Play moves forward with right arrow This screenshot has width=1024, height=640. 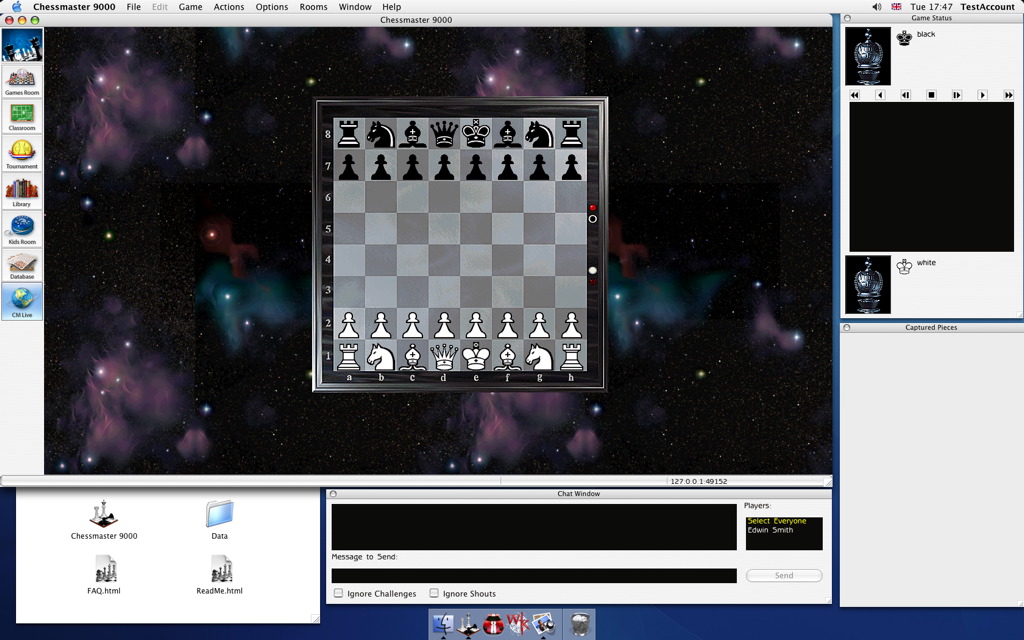coord(982,95)
